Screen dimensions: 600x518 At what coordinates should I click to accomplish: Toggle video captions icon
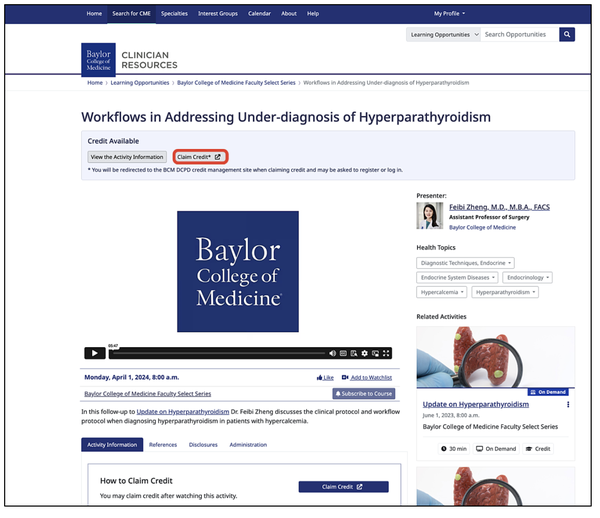pos(343,353)
